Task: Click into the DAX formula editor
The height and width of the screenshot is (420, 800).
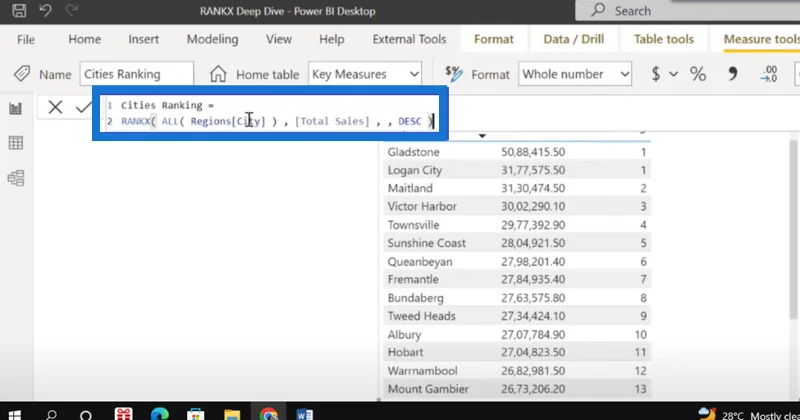Action: click(270, 113)
